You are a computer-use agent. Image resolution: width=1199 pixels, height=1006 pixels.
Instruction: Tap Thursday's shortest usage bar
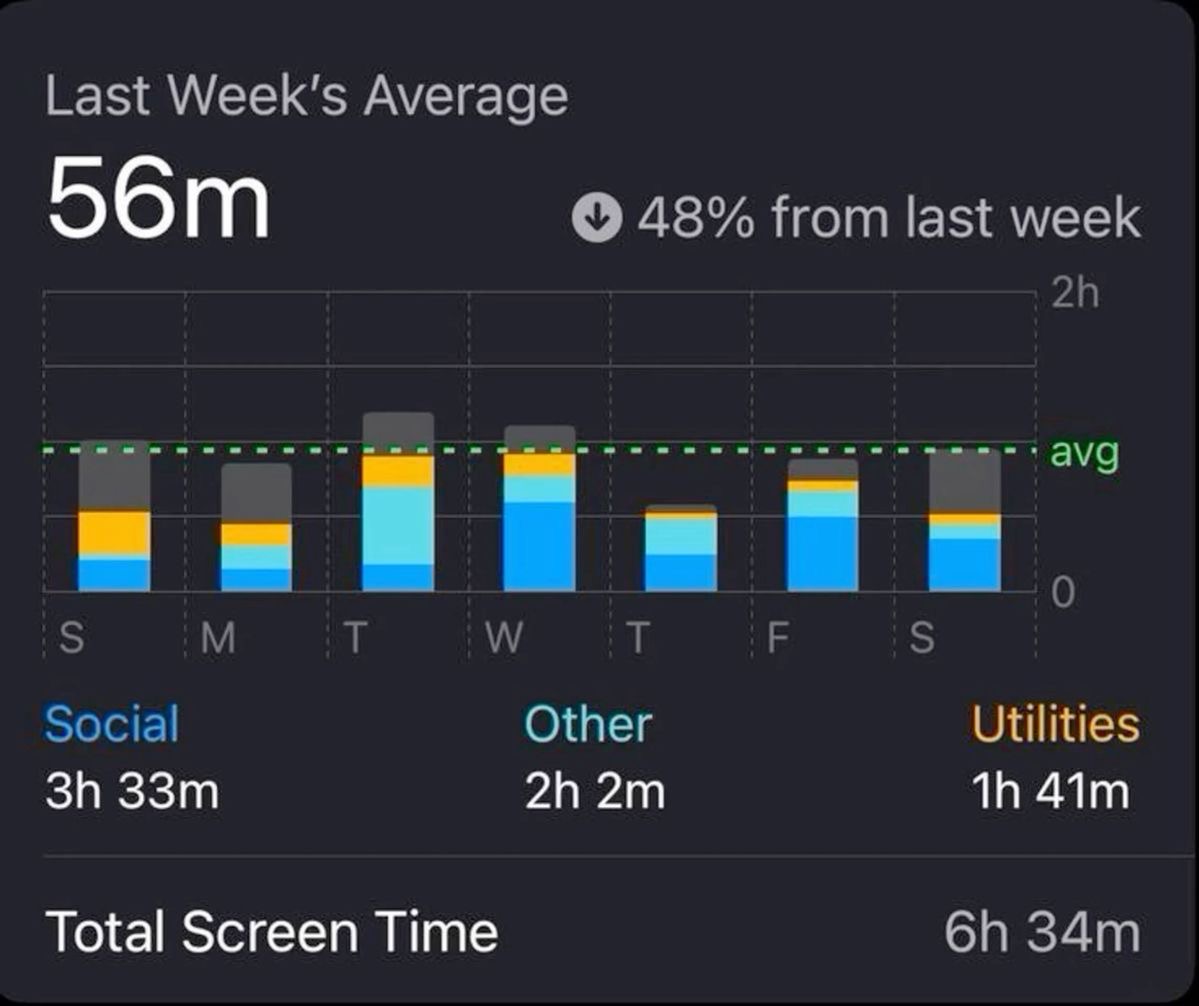681,547
